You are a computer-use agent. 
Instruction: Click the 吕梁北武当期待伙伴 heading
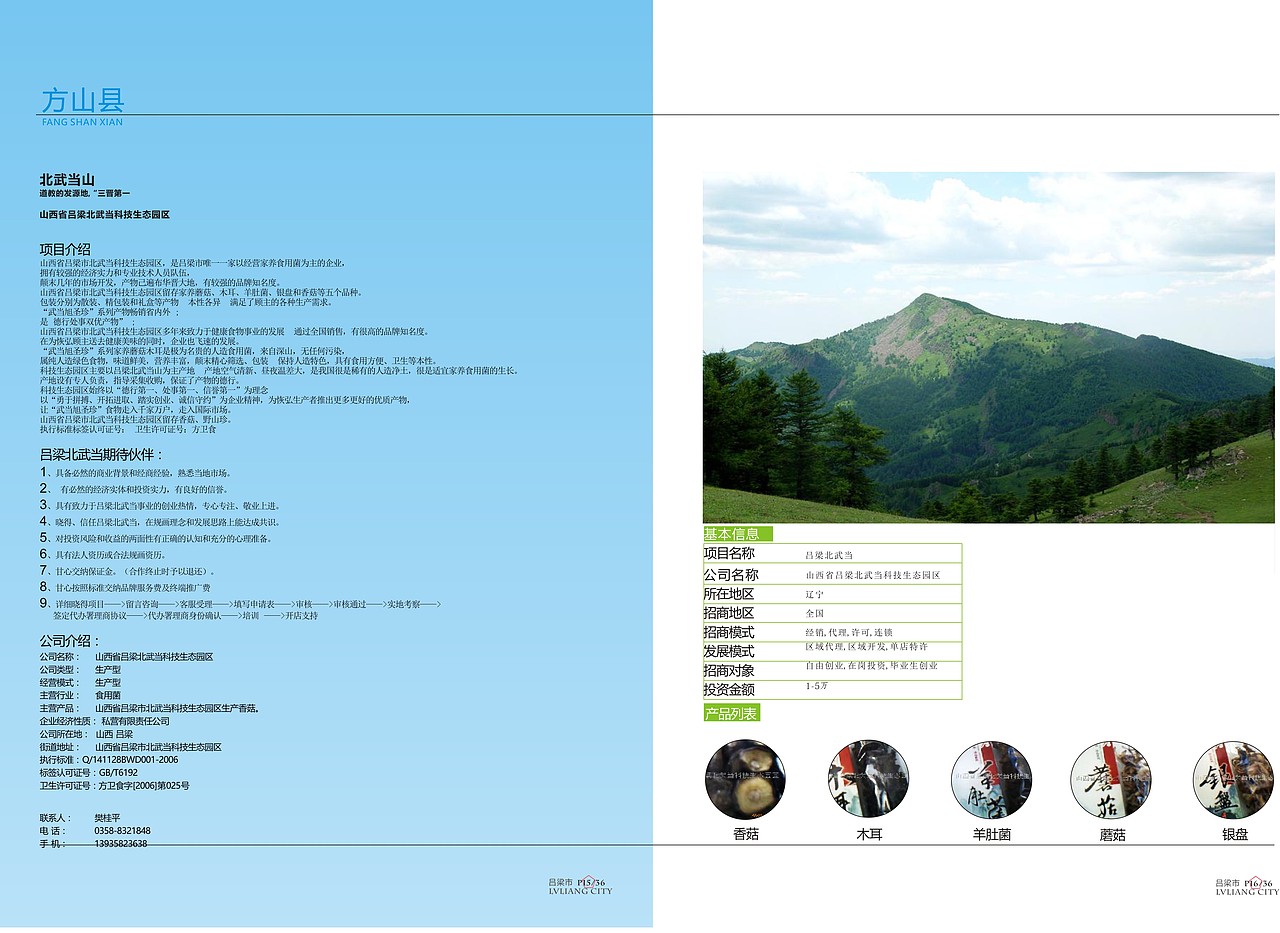101,455
